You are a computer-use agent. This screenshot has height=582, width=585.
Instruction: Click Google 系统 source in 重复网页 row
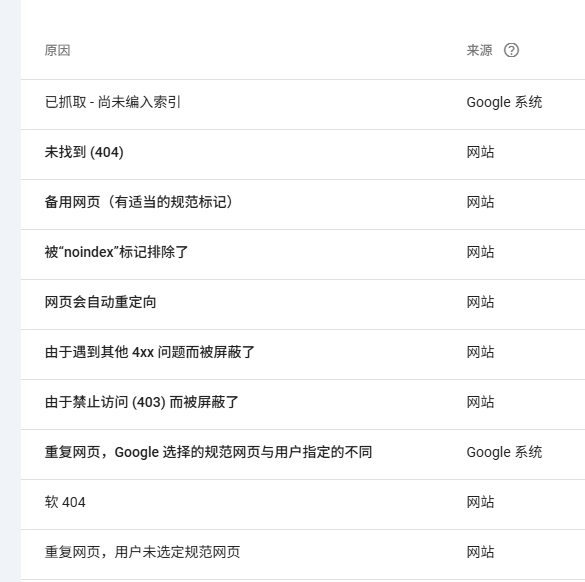coord(504,452)
